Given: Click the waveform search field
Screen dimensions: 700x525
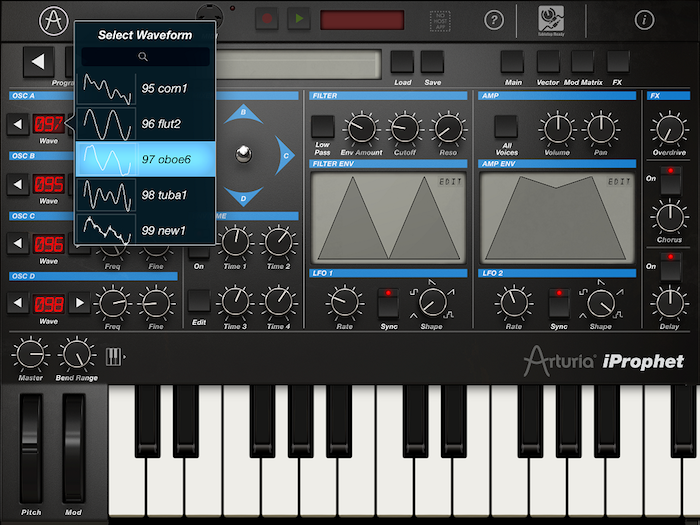Looking at the screenshot, I should 145,57.
